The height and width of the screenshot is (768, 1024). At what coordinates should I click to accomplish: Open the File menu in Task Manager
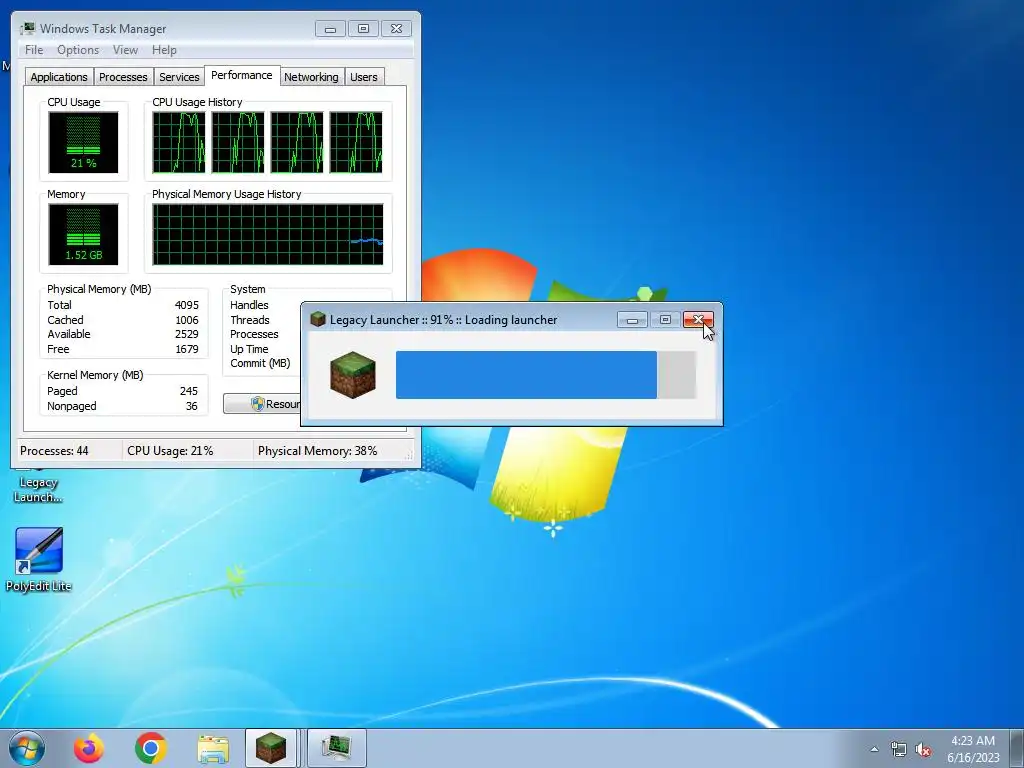(34, 50)
